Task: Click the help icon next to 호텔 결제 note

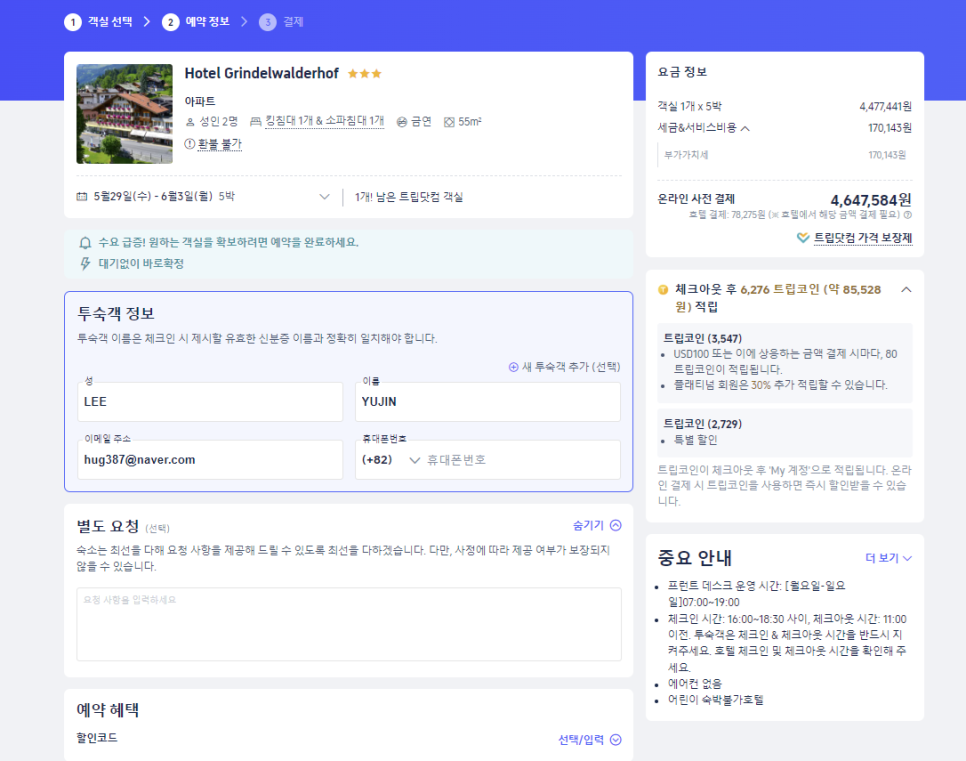Action: click(907, 215)
